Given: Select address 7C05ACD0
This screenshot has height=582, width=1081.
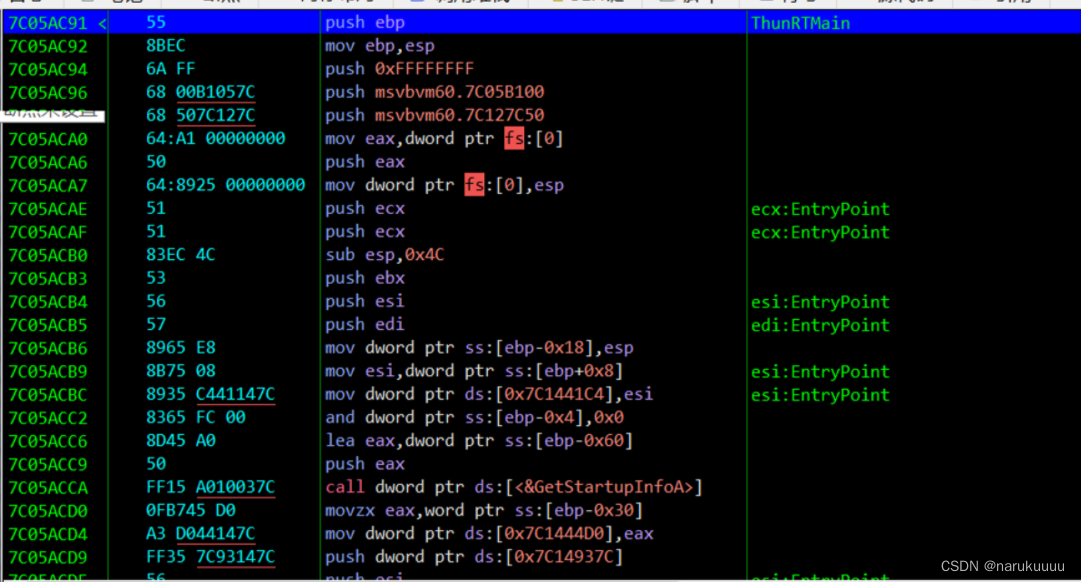Looking at the screenshot, I should (x=48, y=512).
